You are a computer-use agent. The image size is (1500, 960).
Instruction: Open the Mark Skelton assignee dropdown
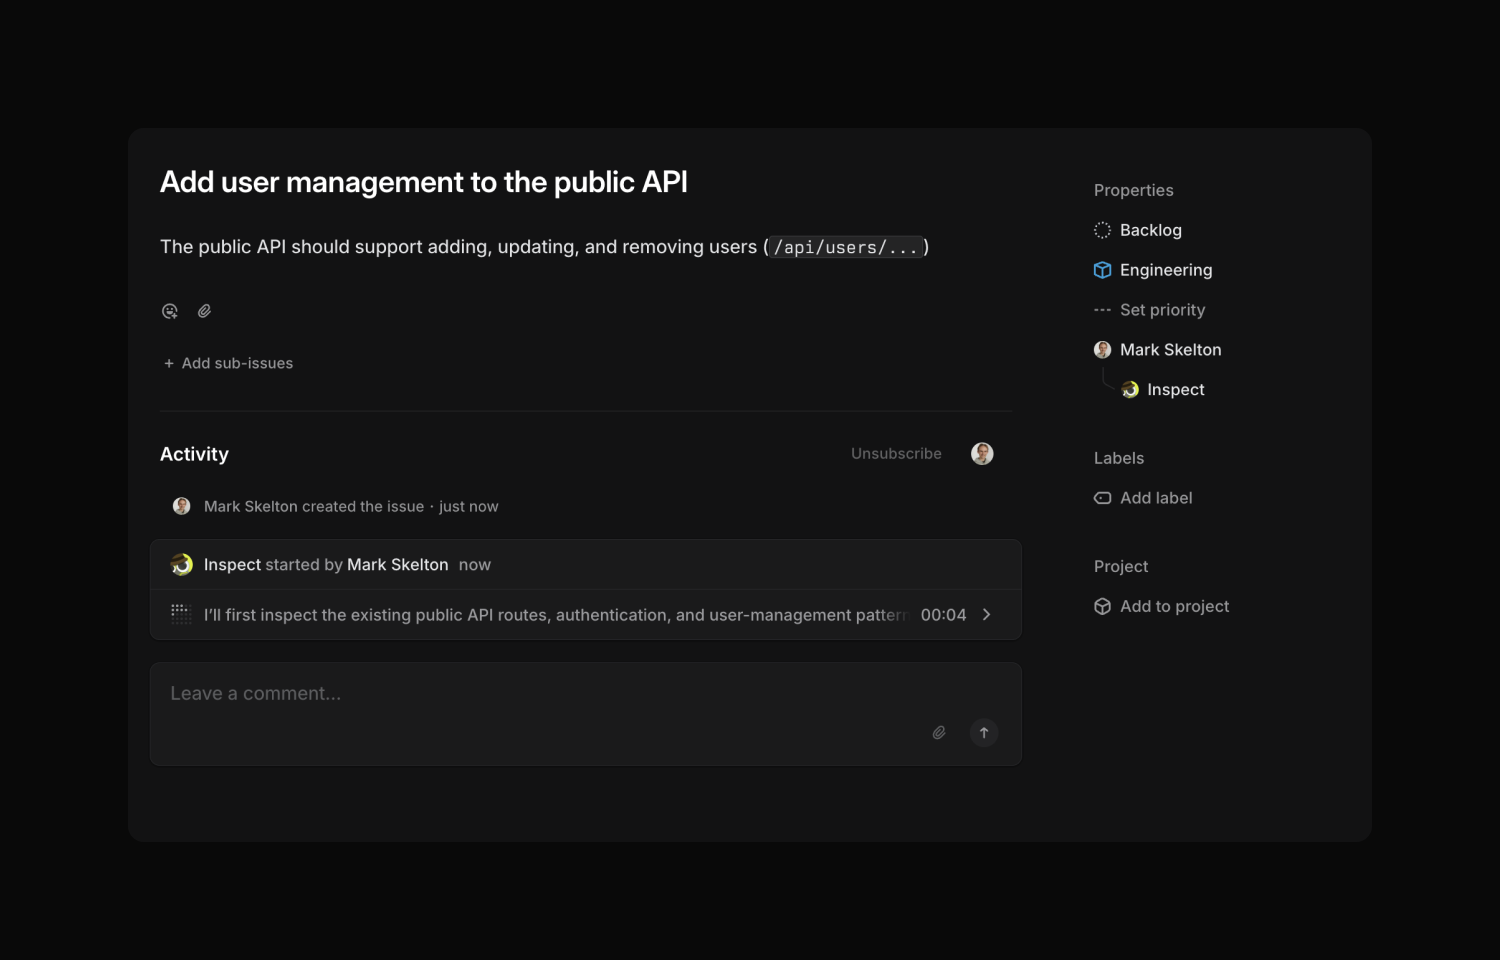(x=1158, y=350)
